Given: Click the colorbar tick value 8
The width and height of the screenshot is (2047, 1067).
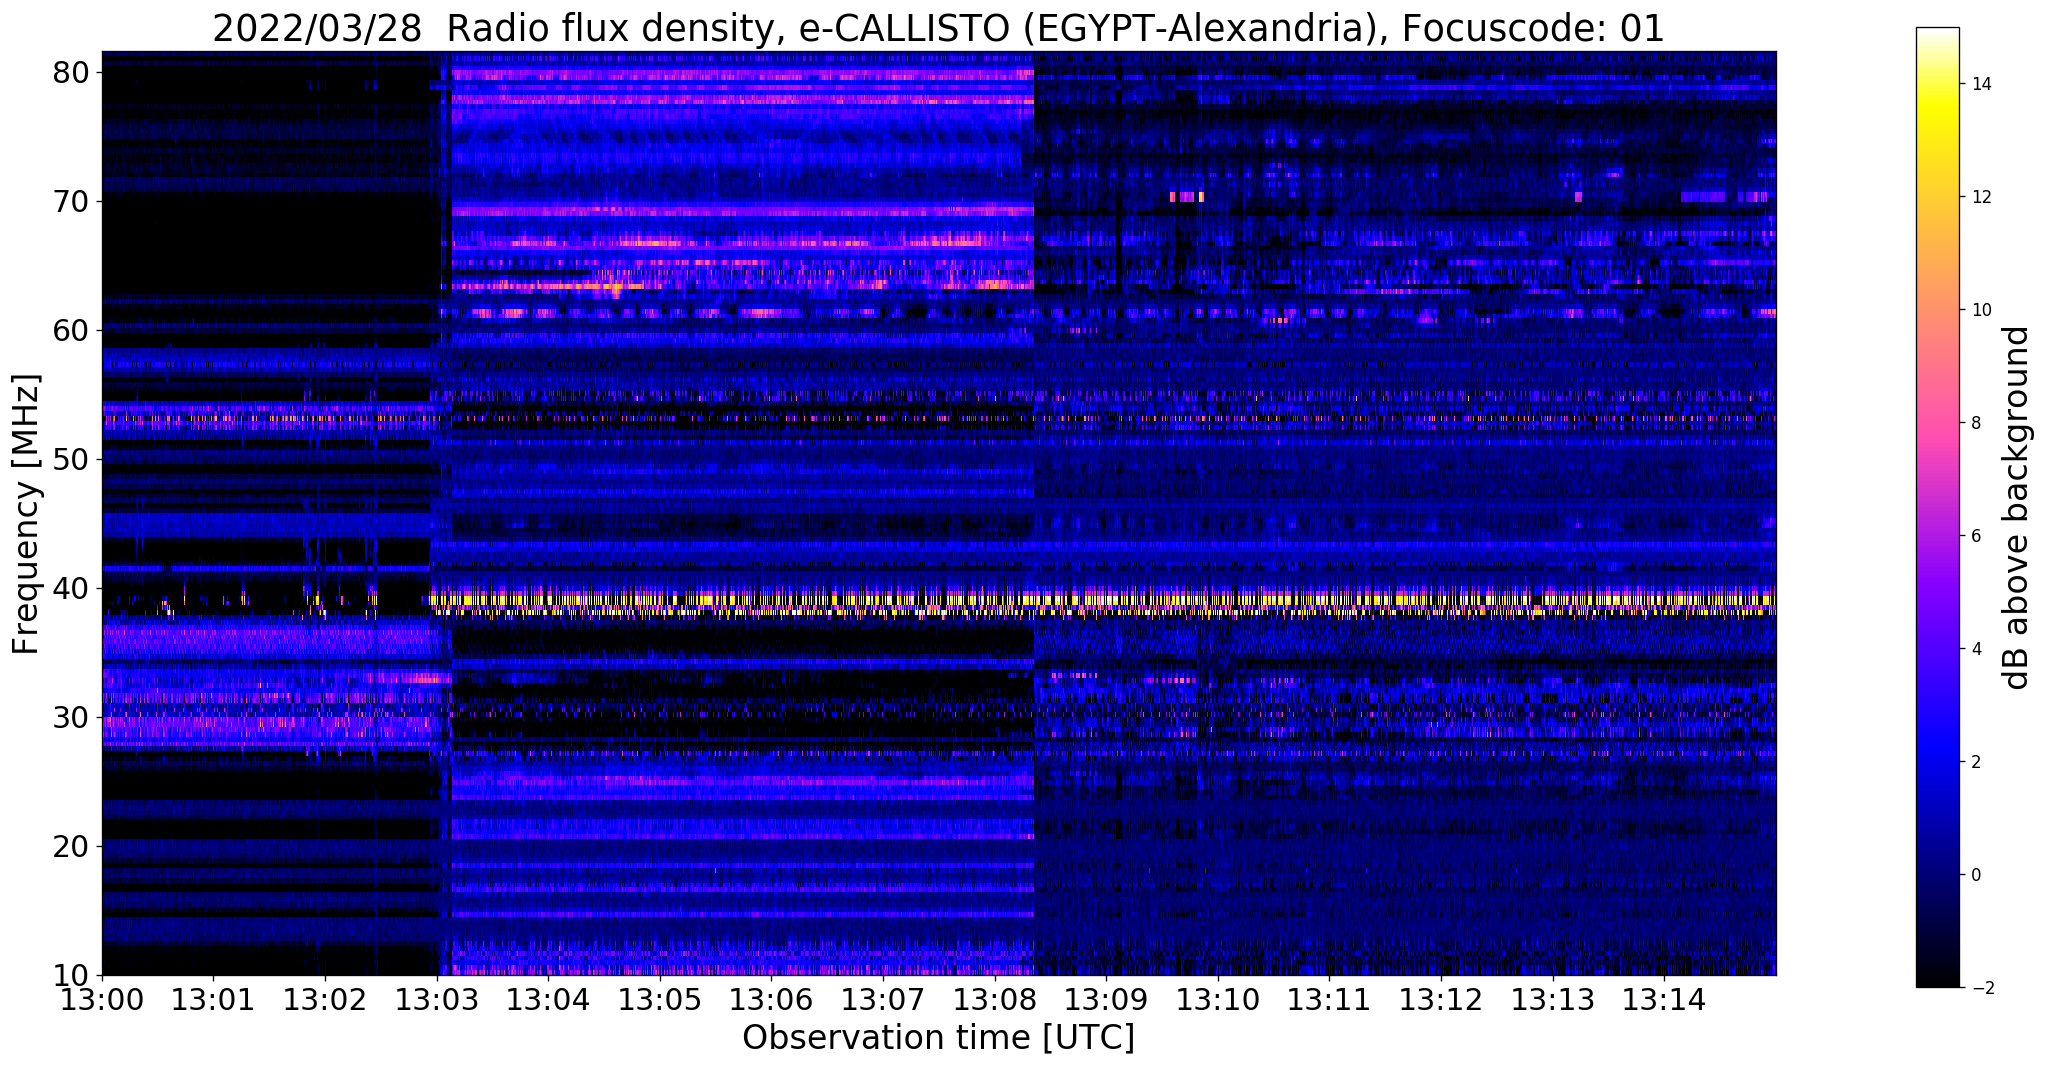Looking at the screenshot, I should [x=1975, y=423].
